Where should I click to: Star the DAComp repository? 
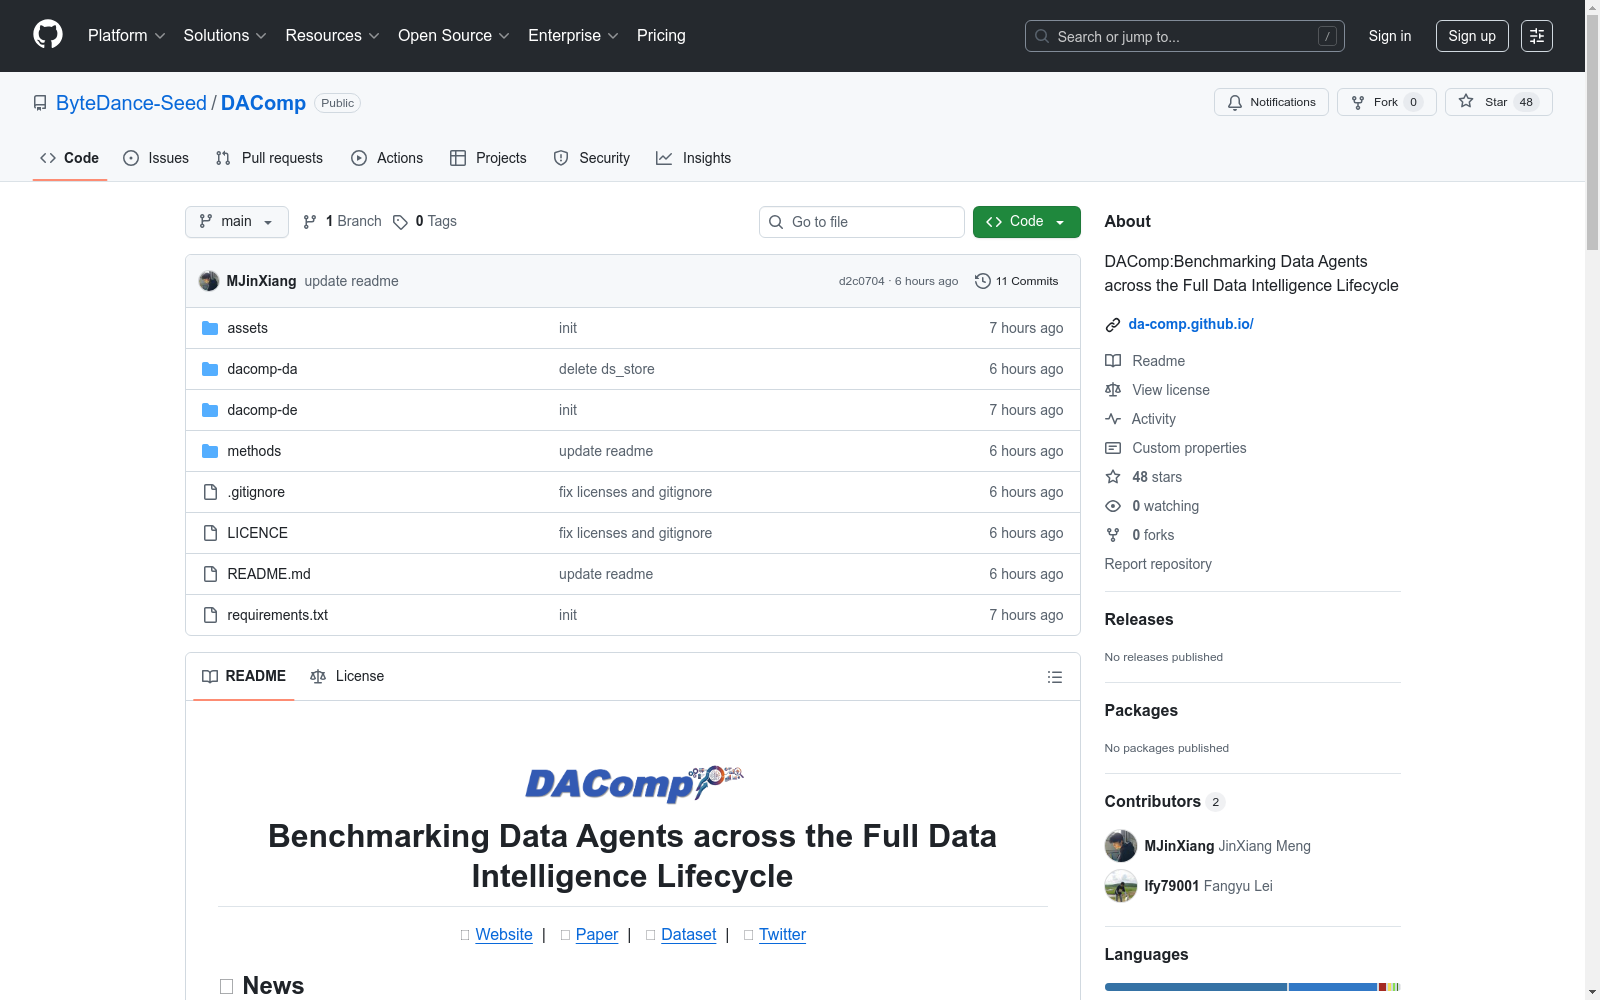pyautogui.click(x=1498, y=102)
